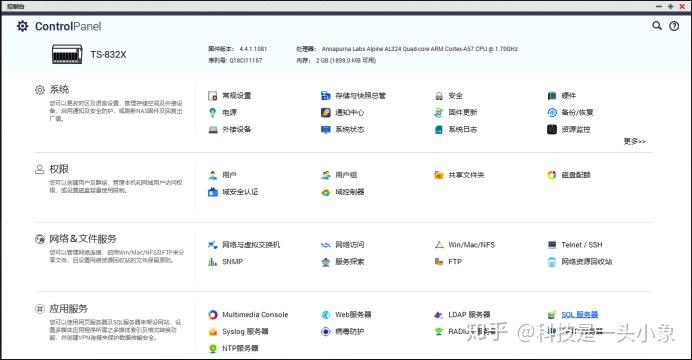Open the search icon in the header
This screenshot has width=692, height=360.
pos(657,26)
